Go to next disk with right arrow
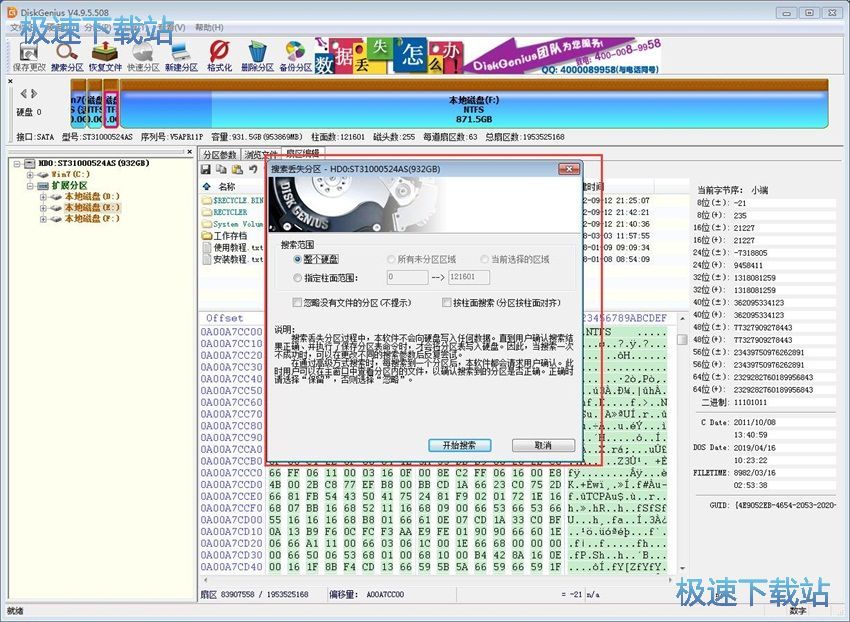This screenshot has height=622, width=850. tap(34, 94)
